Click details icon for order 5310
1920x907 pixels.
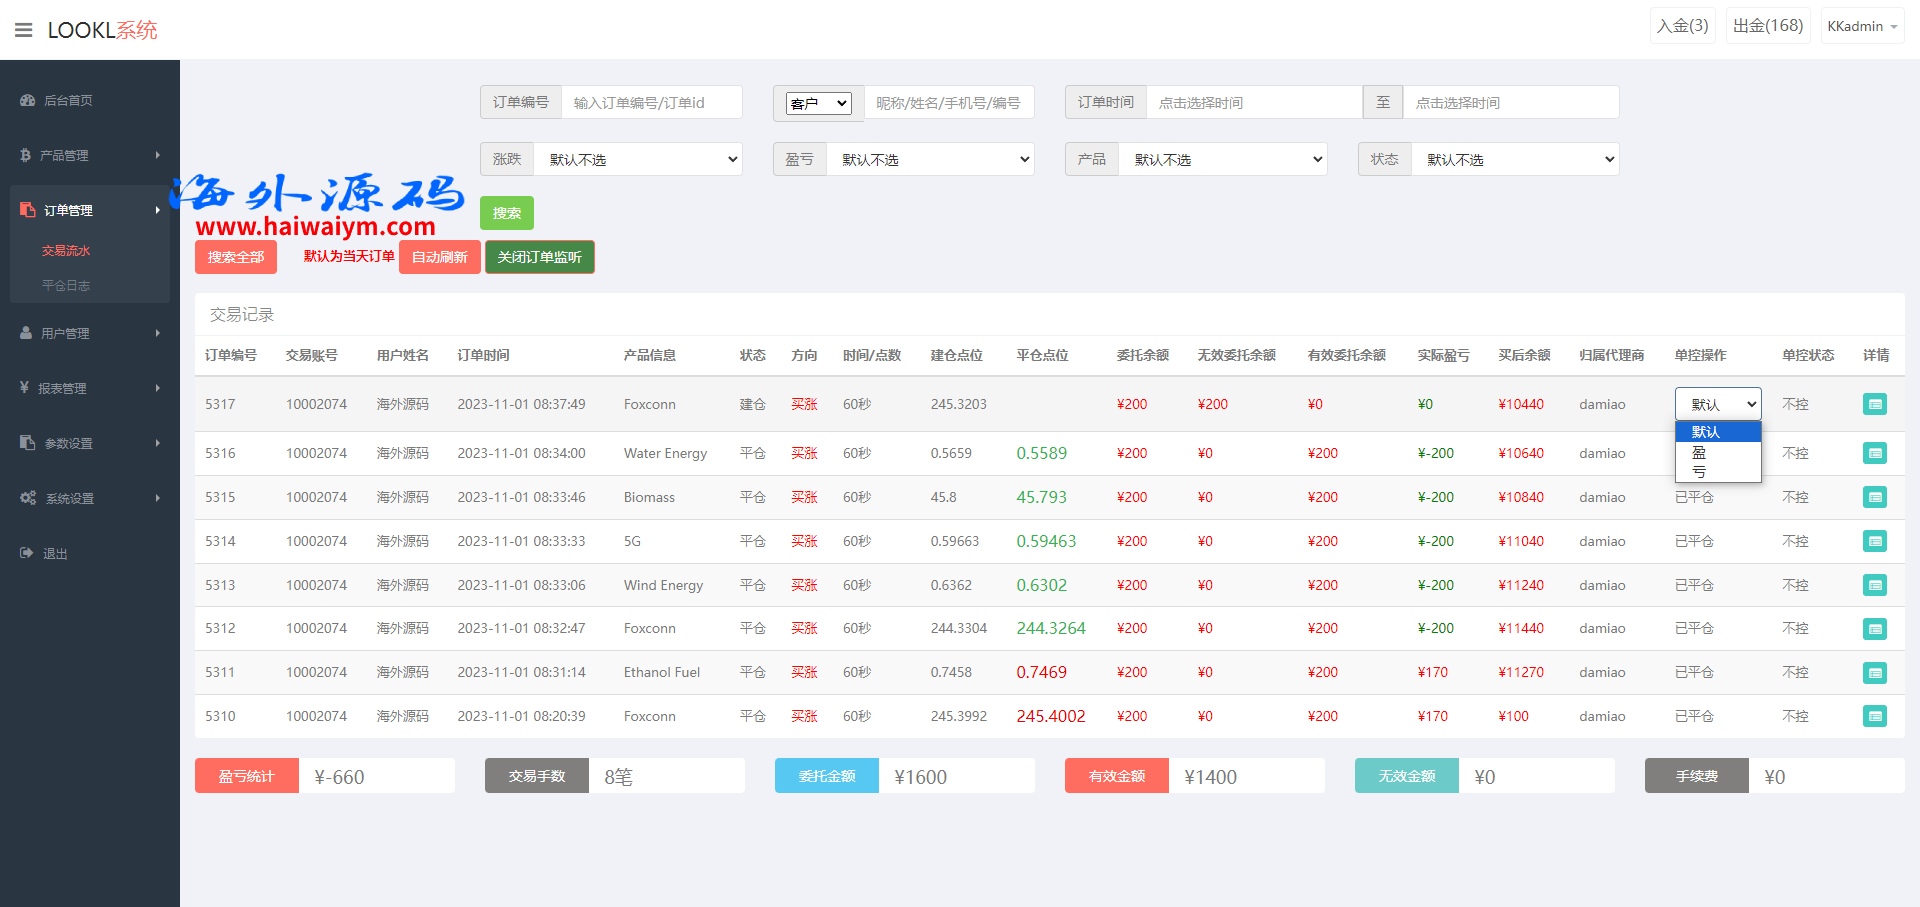[1875, 716]
